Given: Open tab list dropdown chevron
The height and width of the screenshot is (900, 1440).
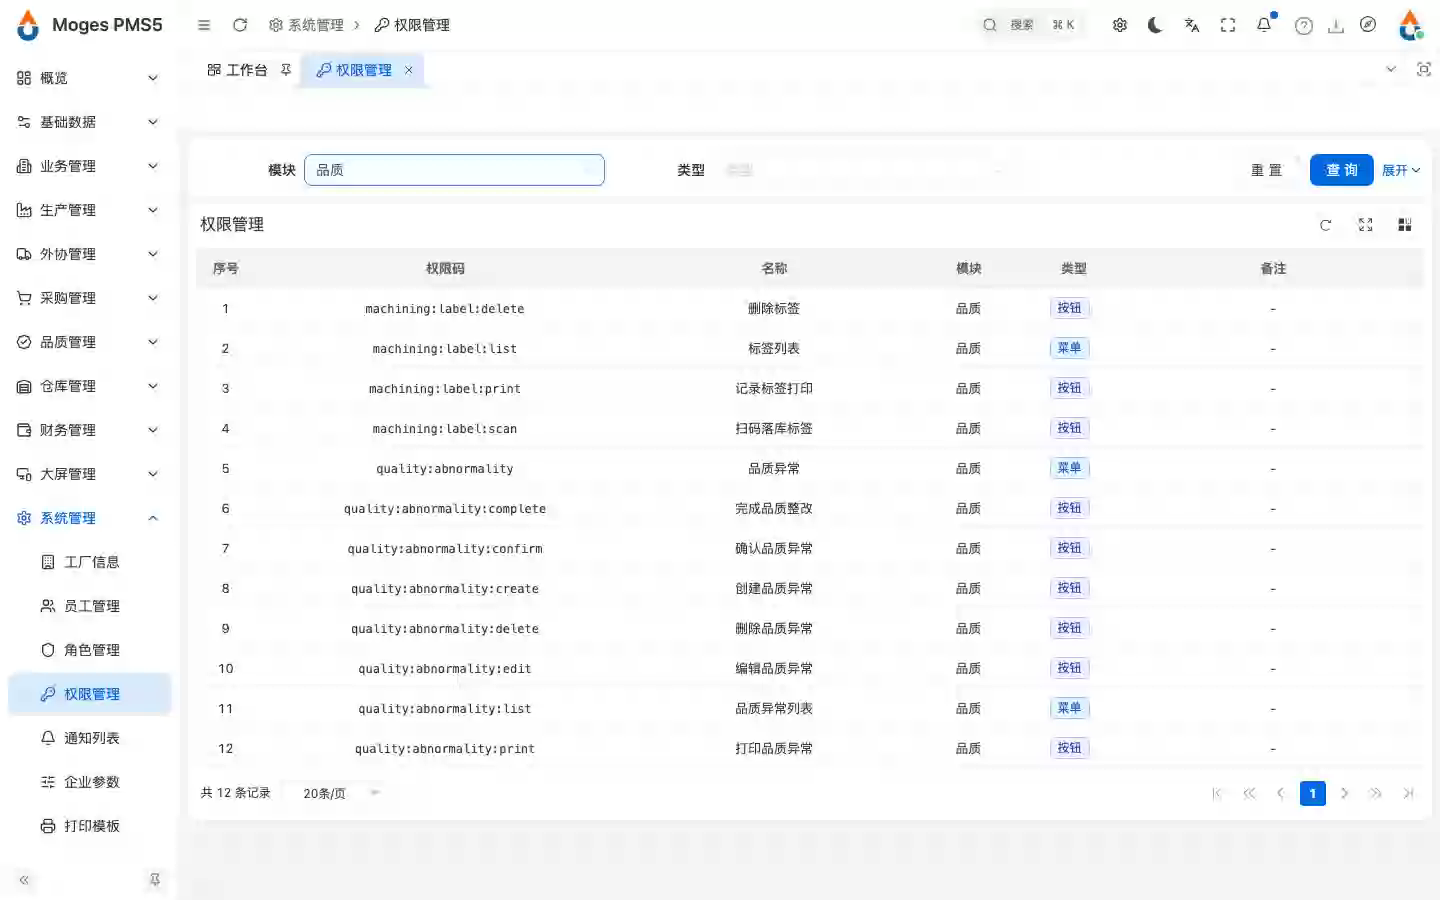Looking at the screenshot, I should point(1391,69).
